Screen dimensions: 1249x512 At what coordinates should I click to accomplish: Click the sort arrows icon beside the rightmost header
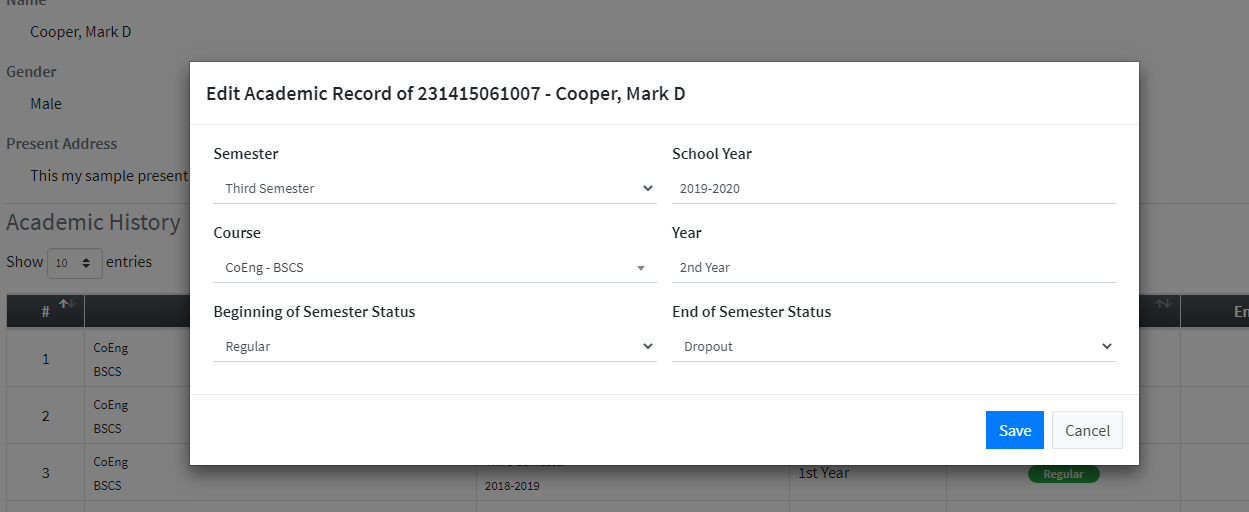click(x=1164, y=304)
